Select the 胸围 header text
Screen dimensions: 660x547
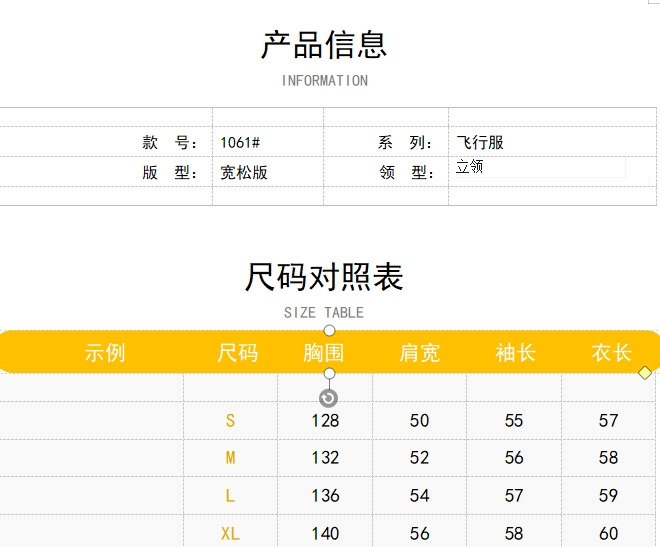(x=324, y=353)
